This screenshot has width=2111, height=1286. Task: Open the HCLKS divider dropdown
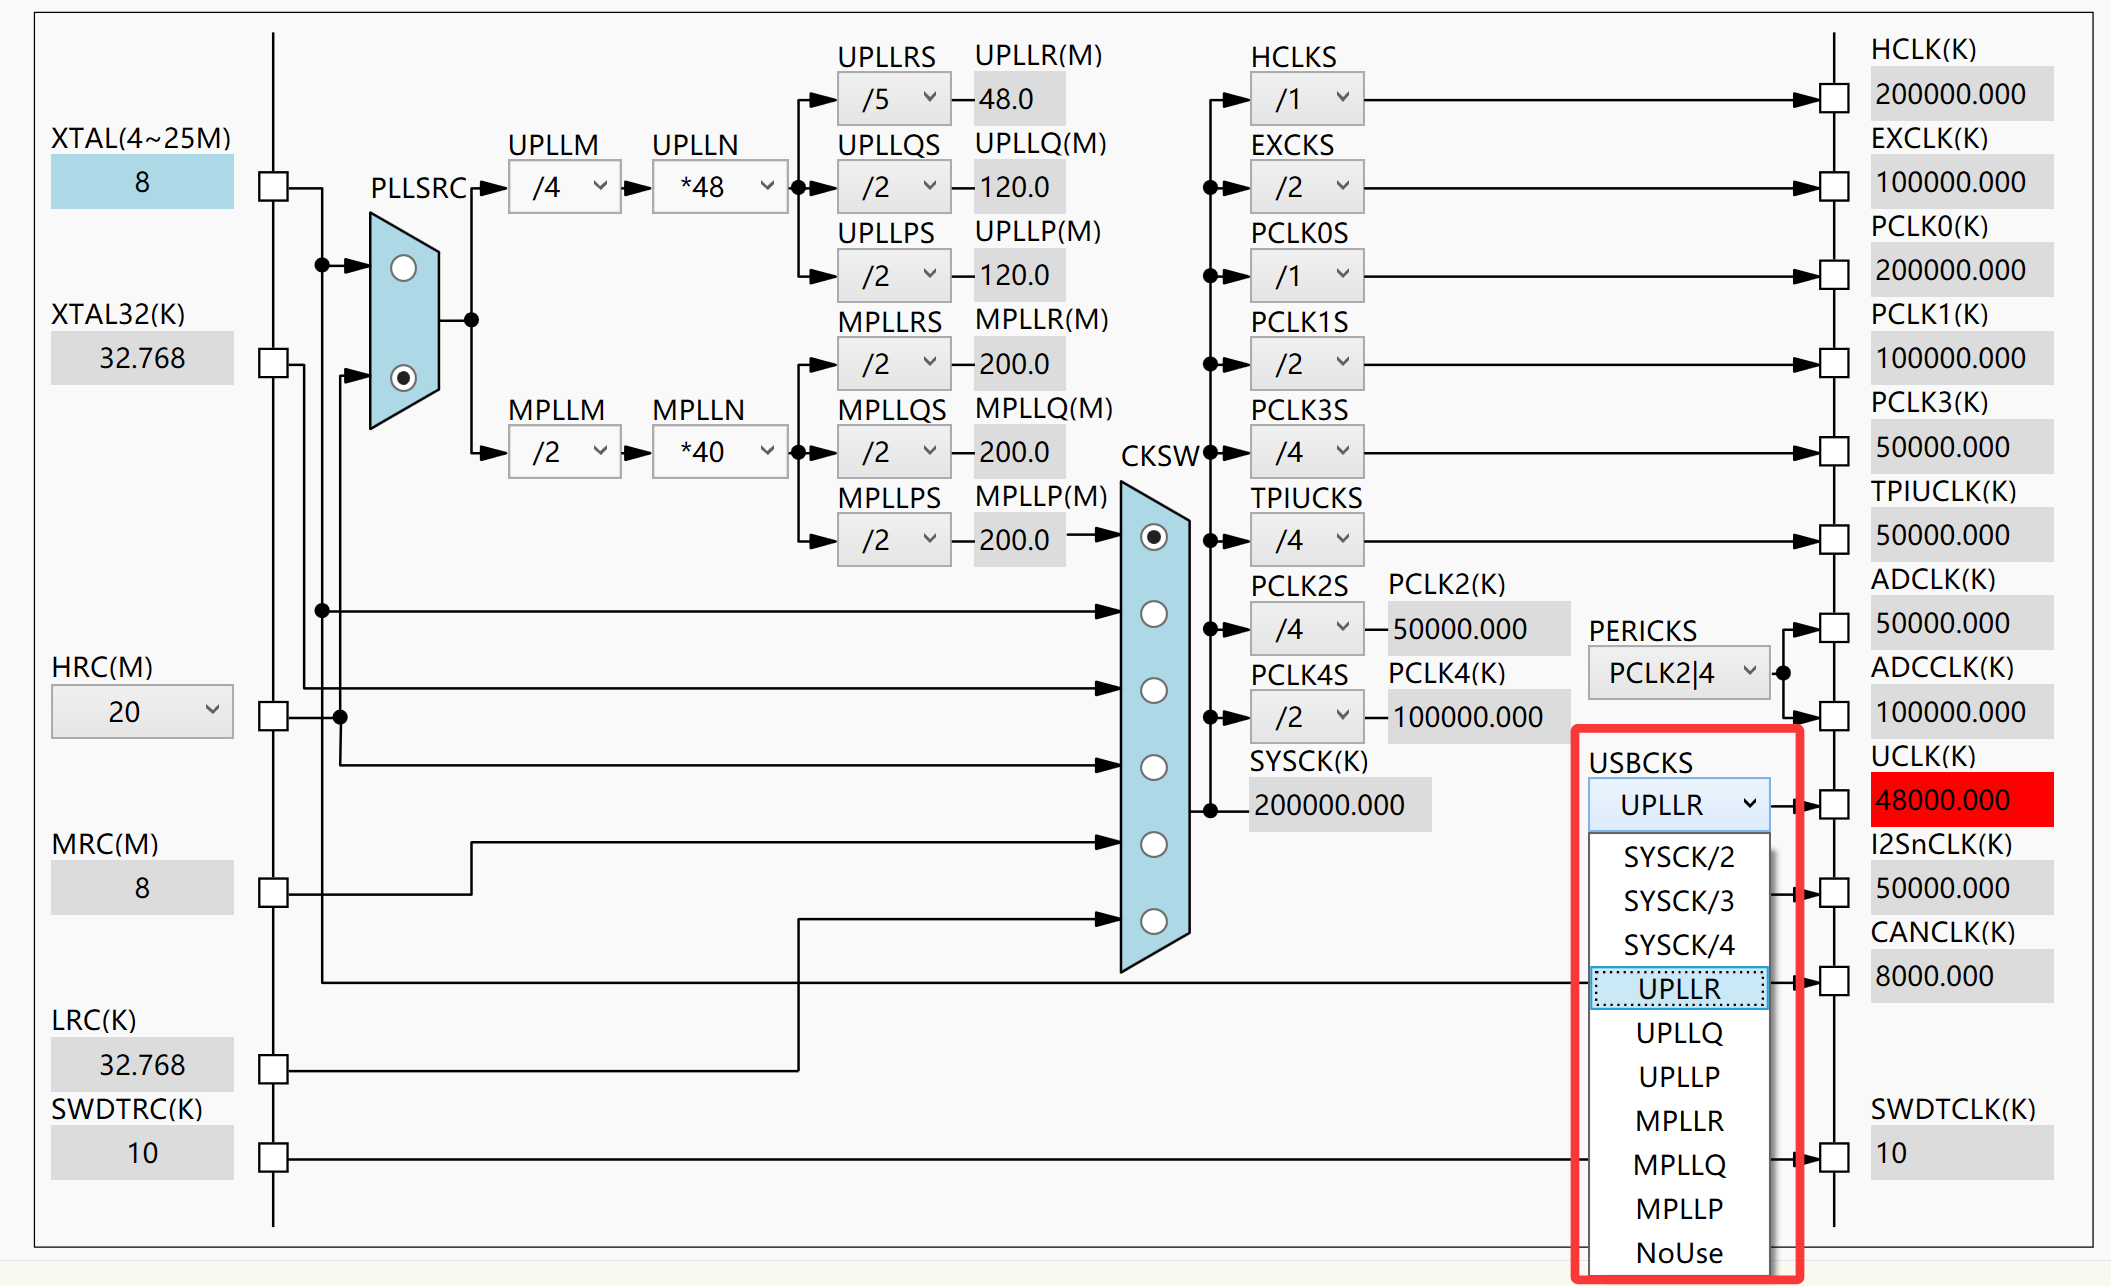click(1307, 99)
